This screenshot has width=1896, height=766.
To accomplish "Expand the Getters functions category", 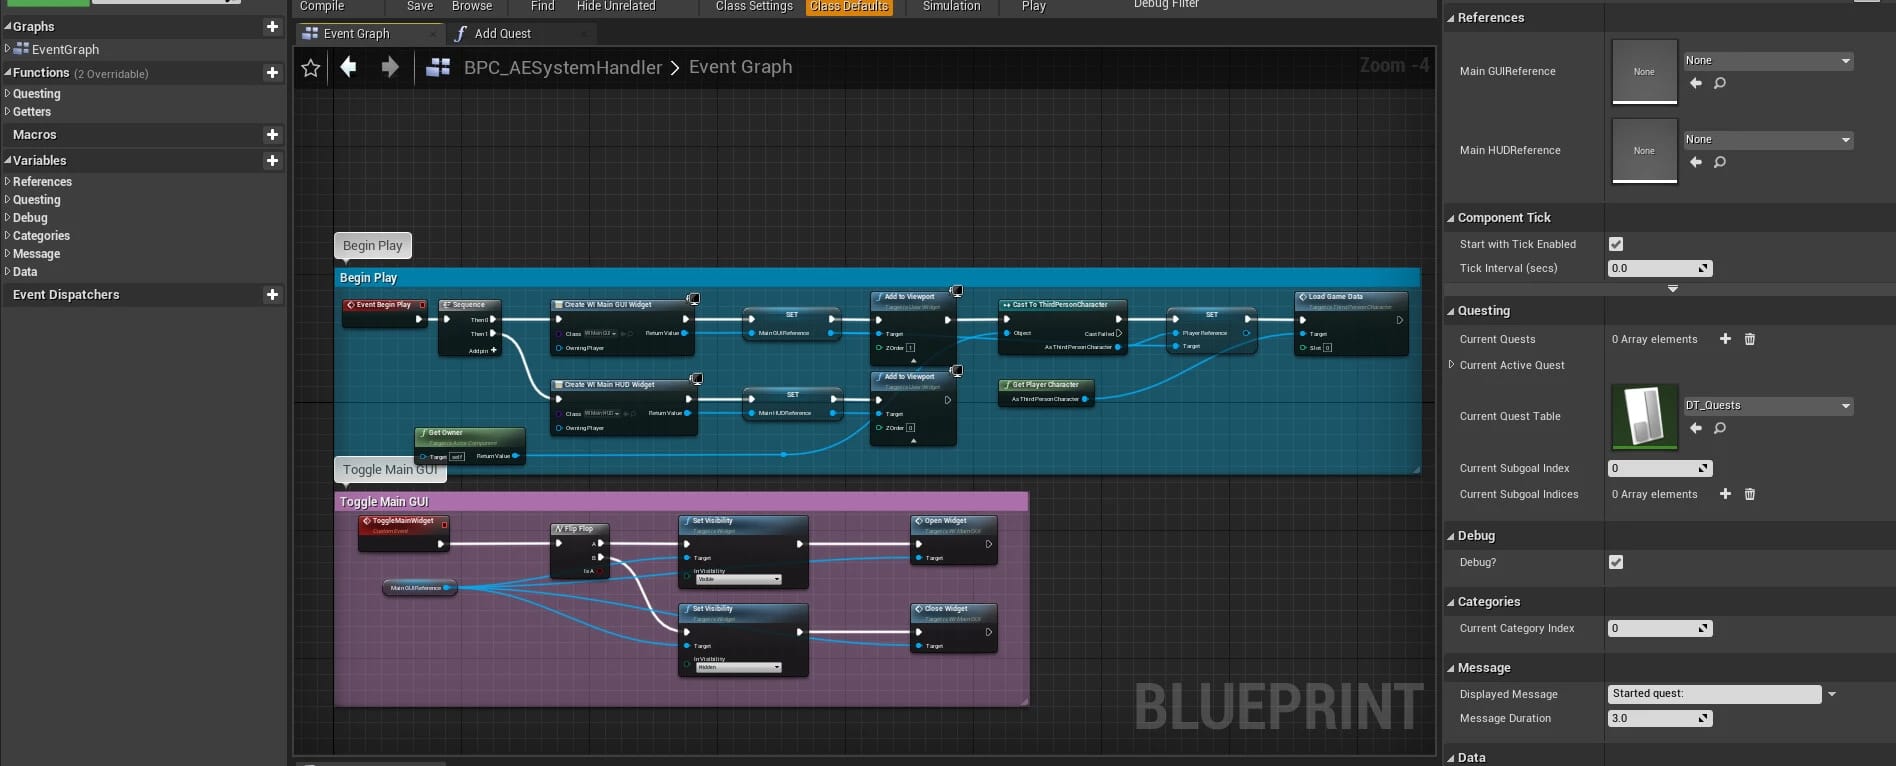I will point(8,111).
